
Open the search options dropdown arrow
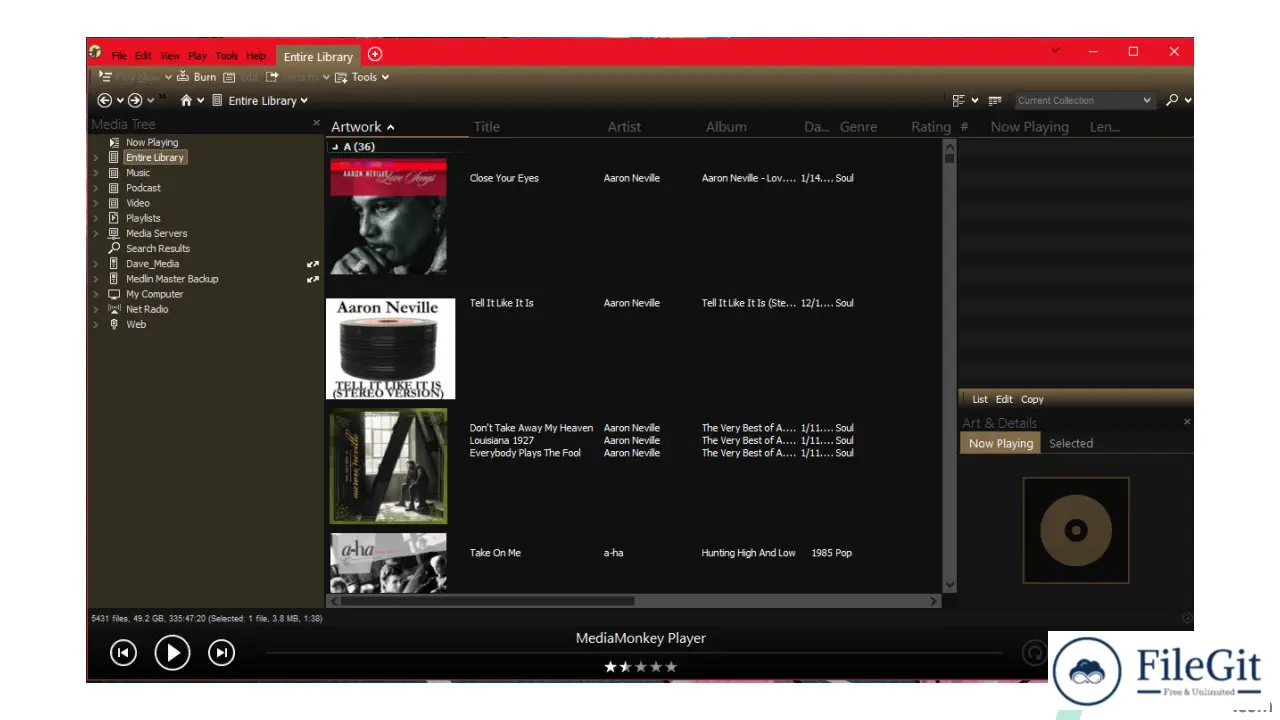point(1188,100)
